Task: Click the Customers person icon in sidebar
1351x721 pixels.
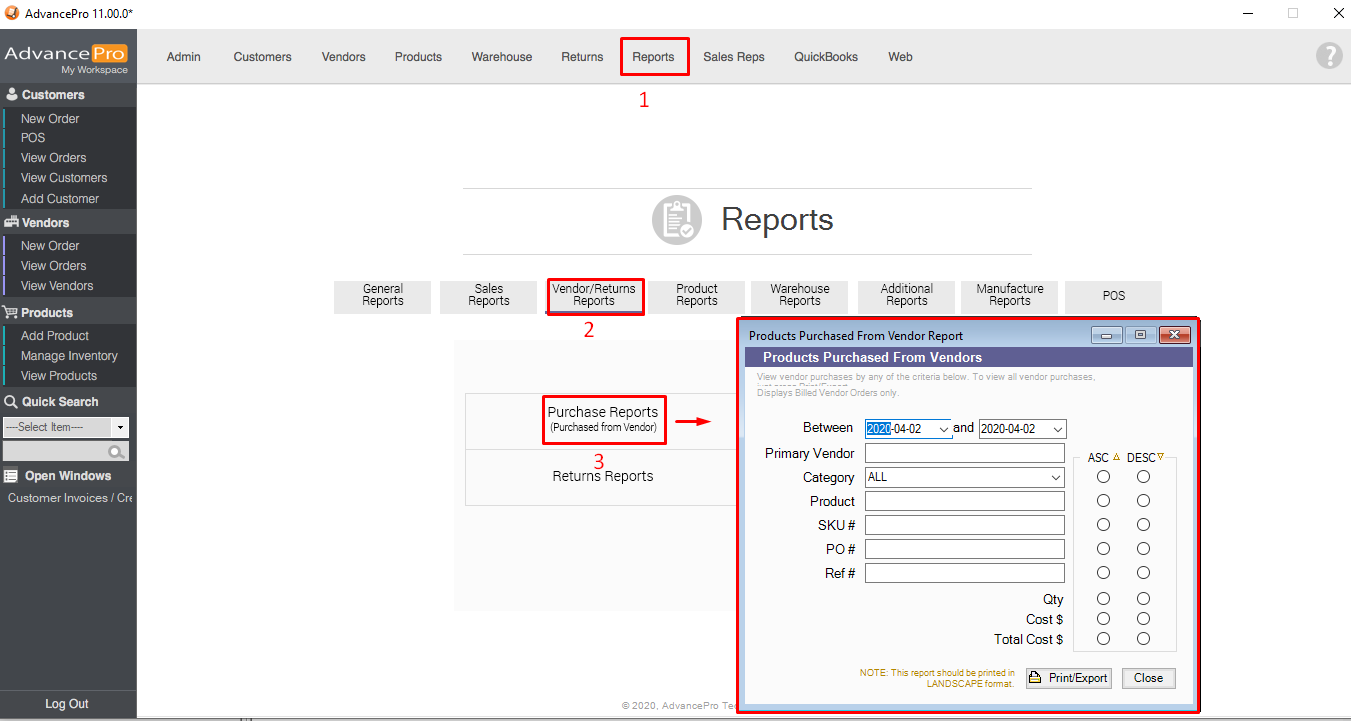Action: click(x=12, y=95)
